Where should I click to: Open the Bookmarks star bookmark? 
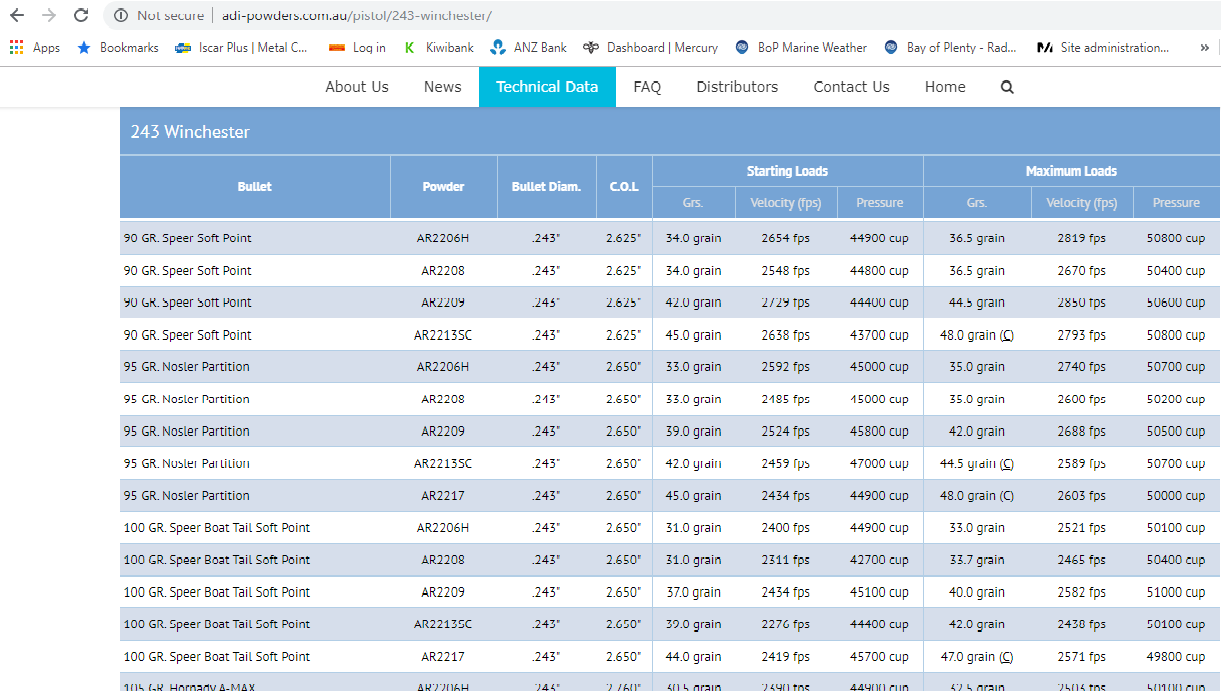click(117, 47)
